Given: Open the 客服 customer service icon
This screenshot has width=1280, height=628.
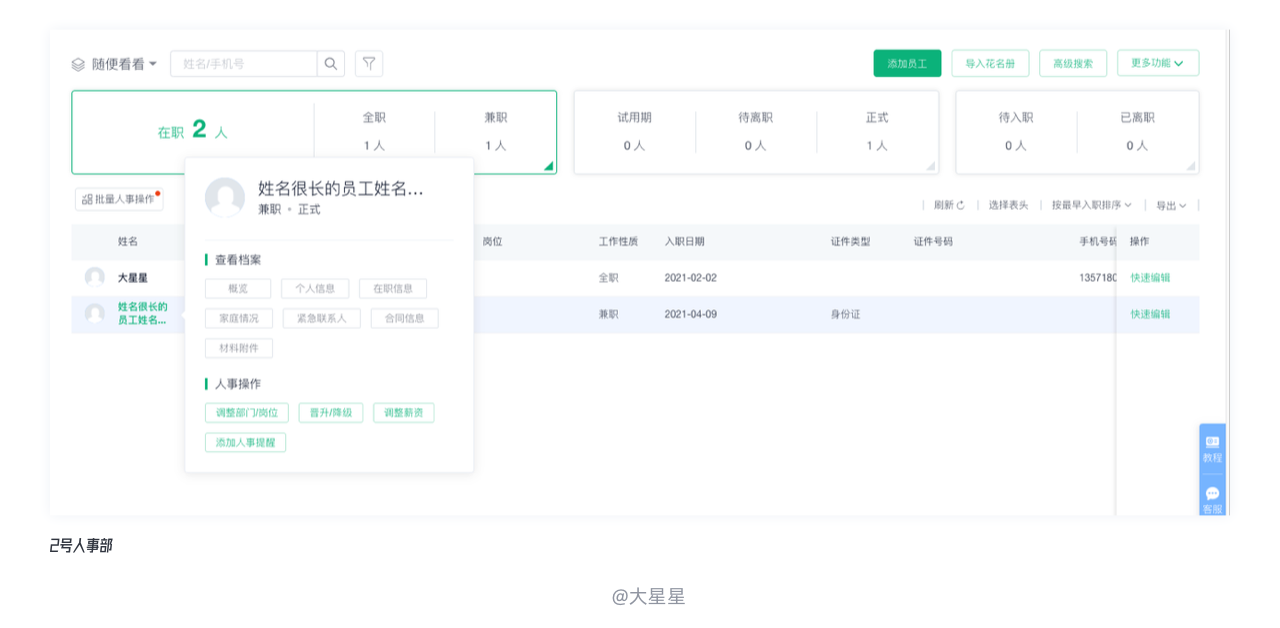Looking at the screenshot, I should coord(1212,498).
